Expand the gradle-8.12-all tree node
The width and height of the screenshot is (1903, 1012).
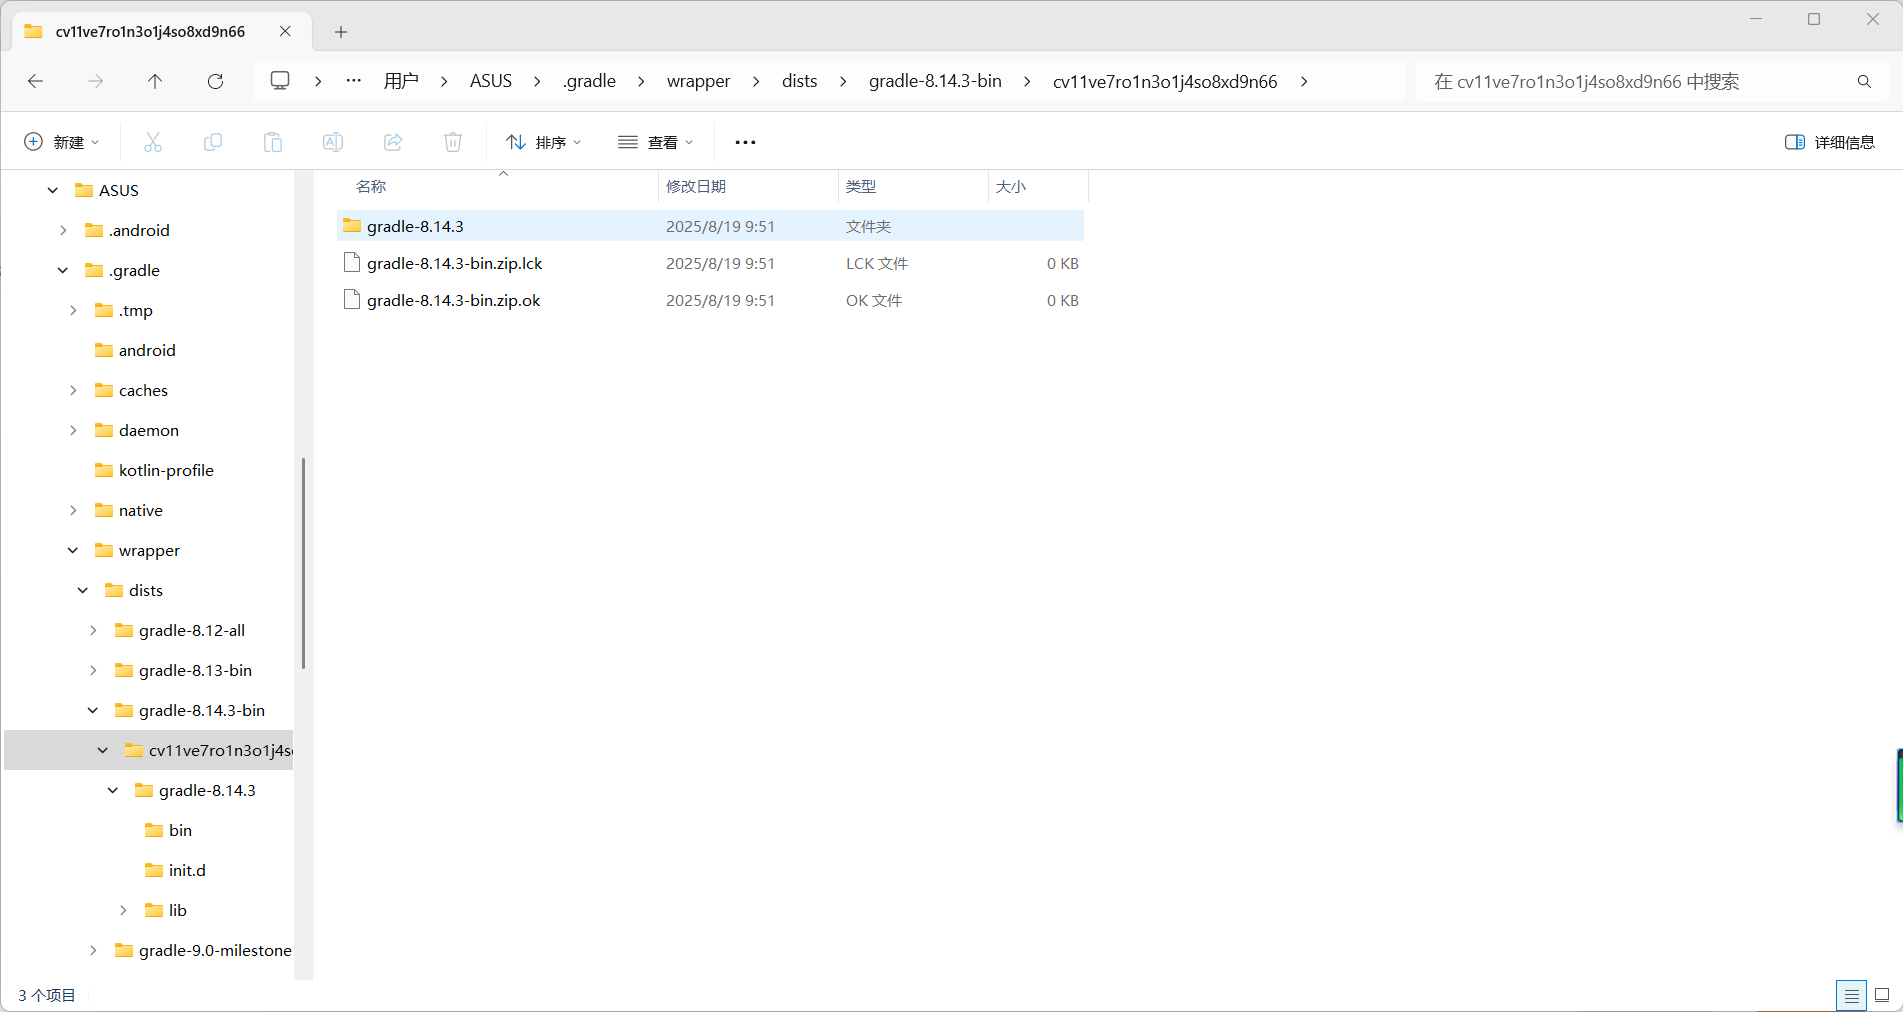pyautogui.click(x=93, y=630)
